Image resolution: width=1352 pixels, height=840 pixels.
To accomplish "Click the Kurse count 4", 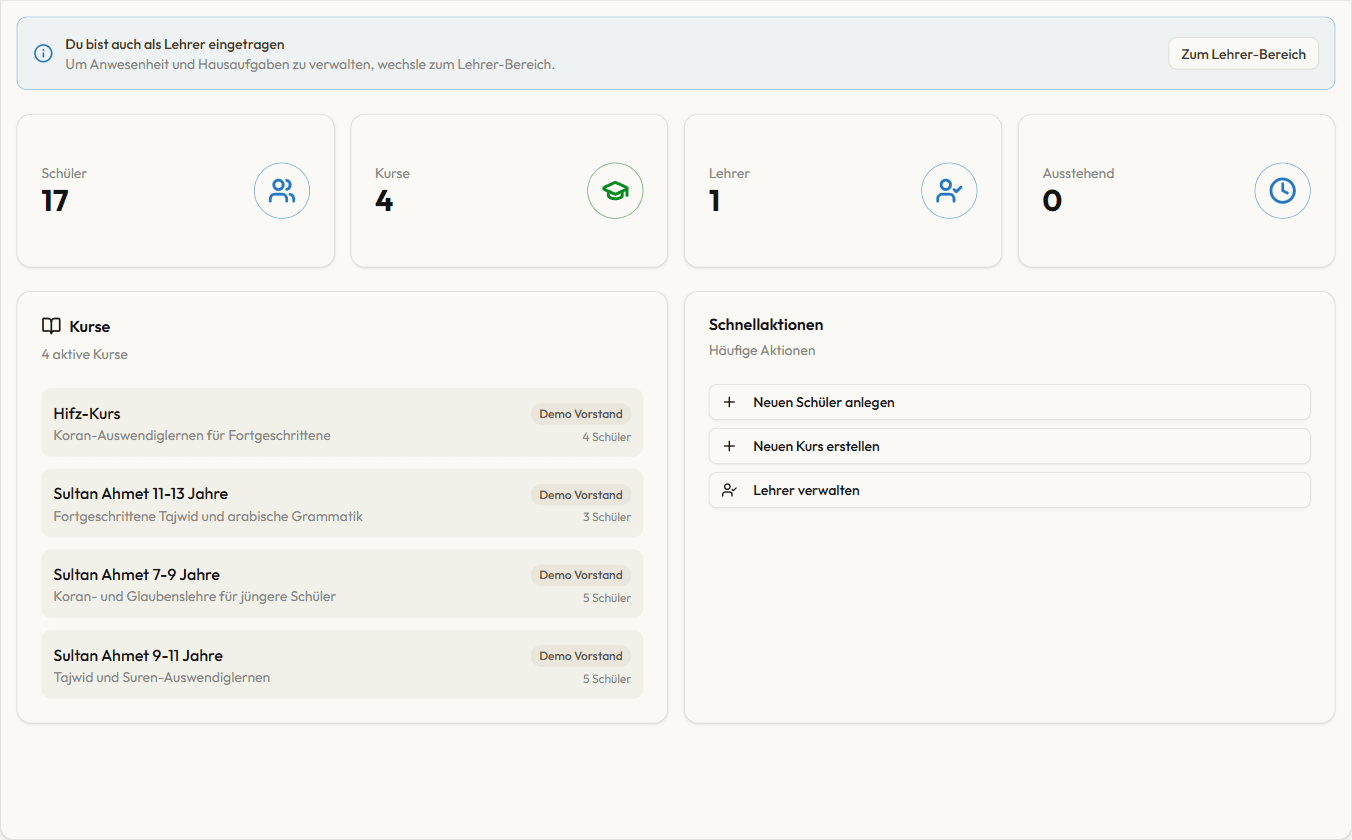I will tap(384, 201).
